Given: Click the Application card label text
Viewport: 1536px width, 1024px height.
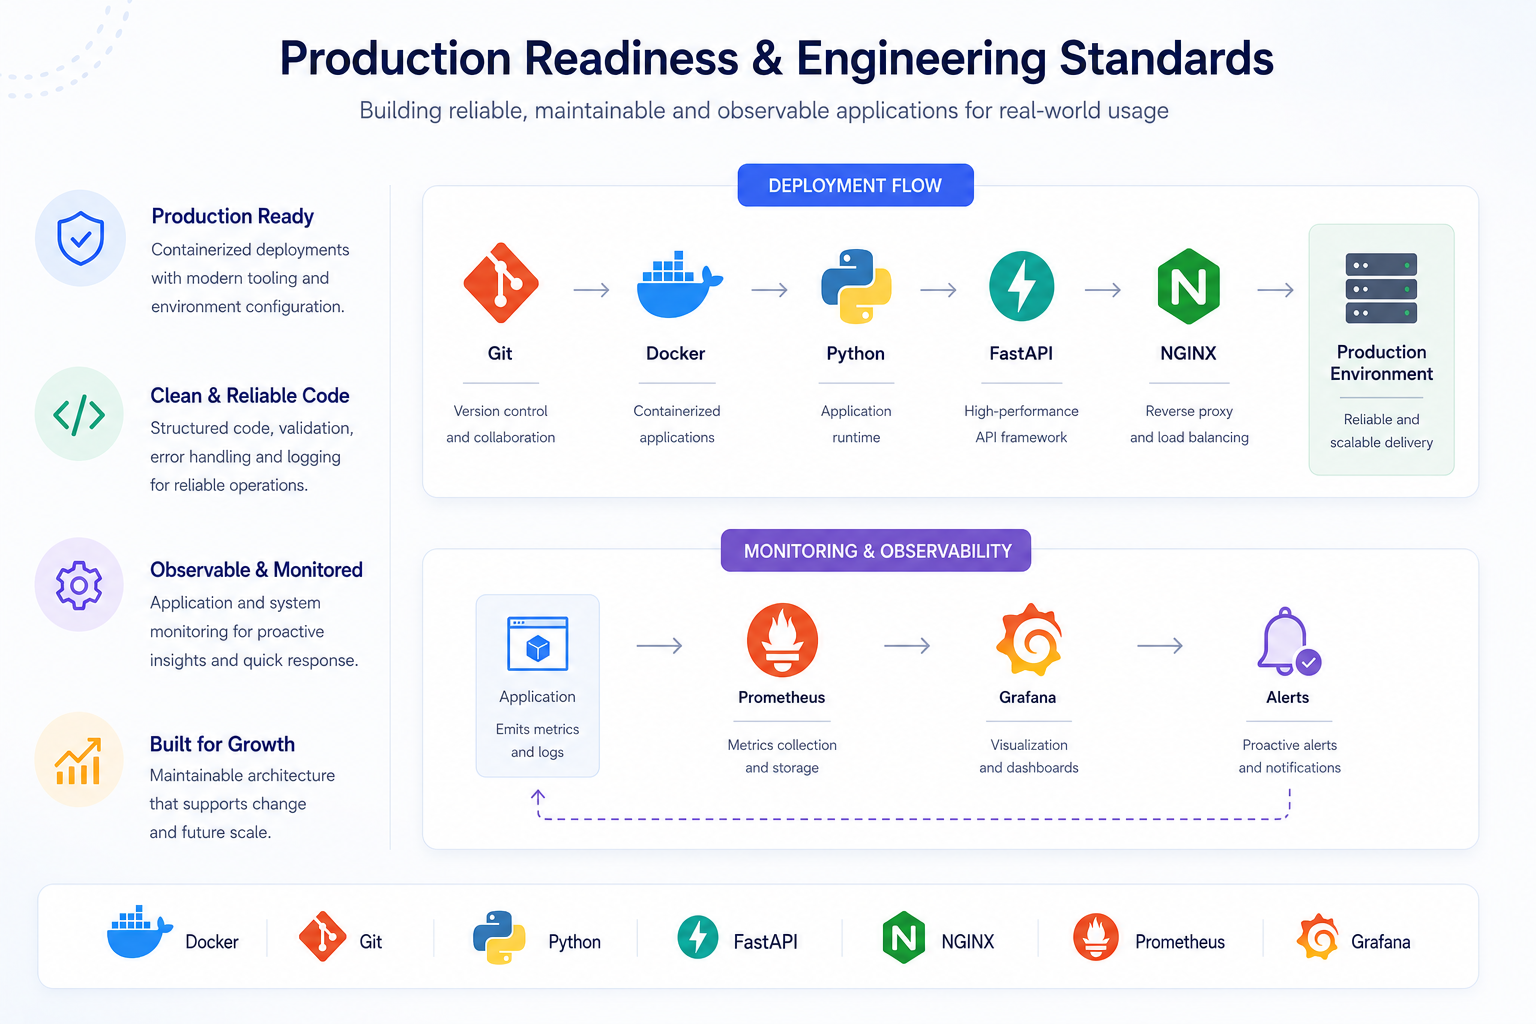Looking at the screenshot, I should pos(537,697).
